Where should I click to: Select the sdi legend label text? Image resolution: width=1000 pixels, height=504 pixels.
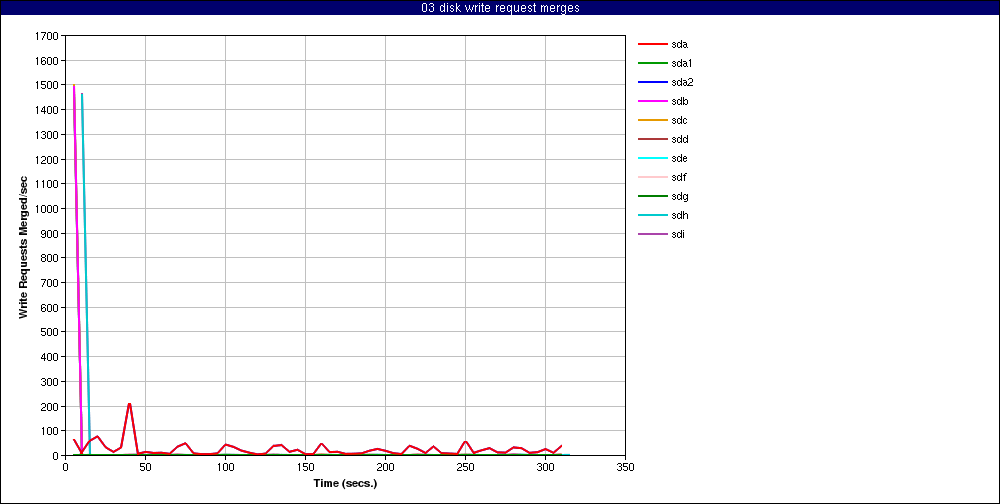[679, 234]
